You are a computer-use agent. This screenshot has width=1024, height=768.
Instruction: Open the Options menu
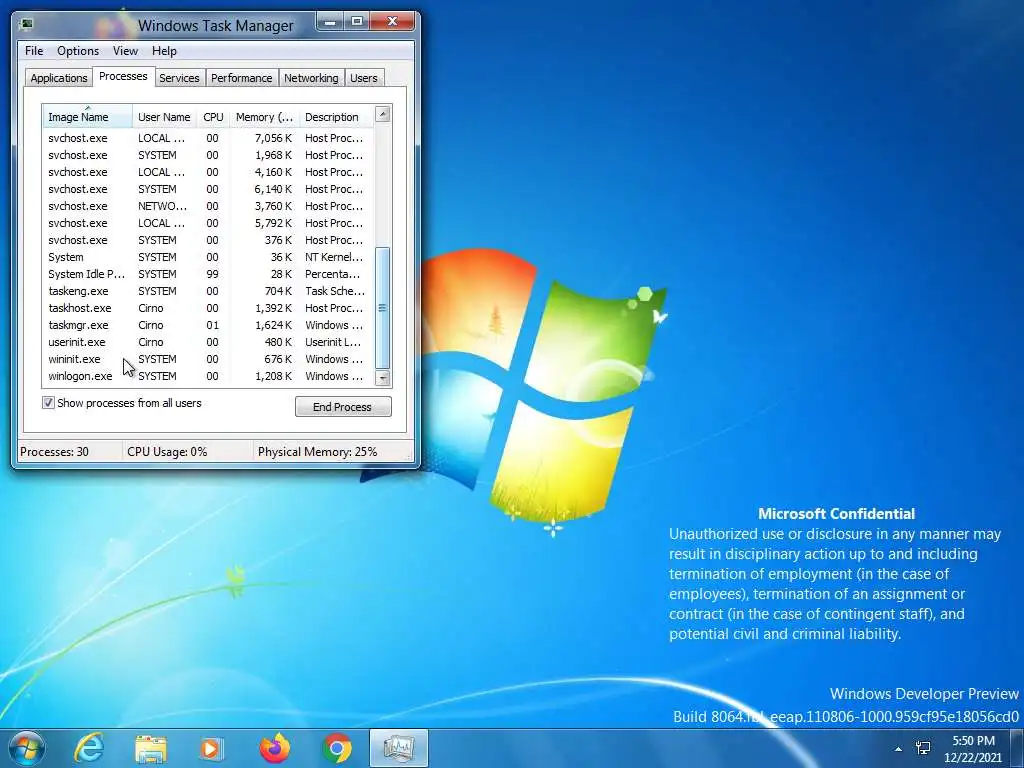click(78, 51)
